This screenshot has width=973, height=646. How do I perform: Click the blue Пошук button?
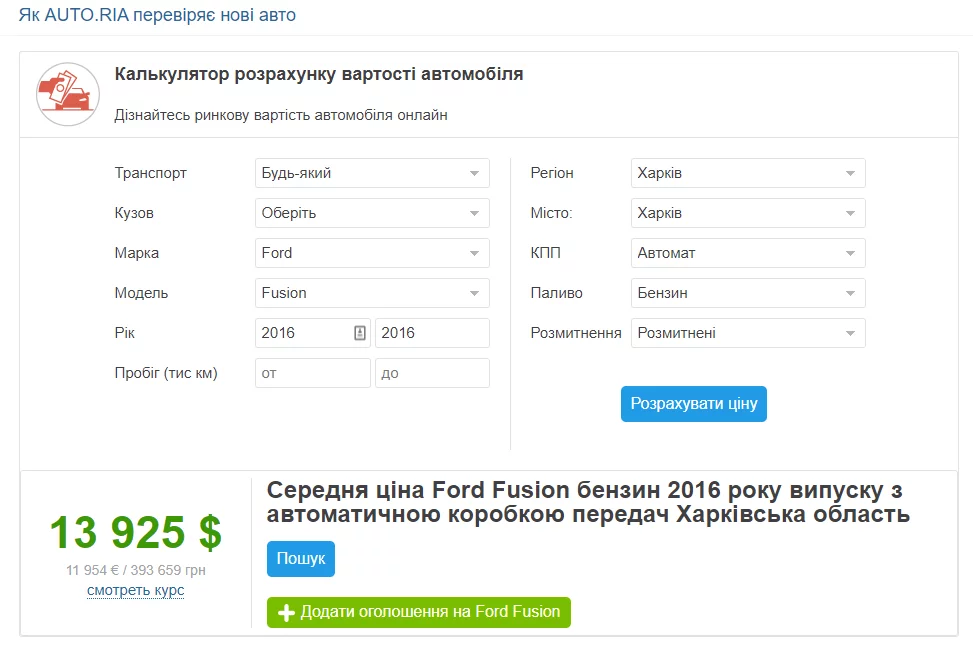(x=301, y=559)
